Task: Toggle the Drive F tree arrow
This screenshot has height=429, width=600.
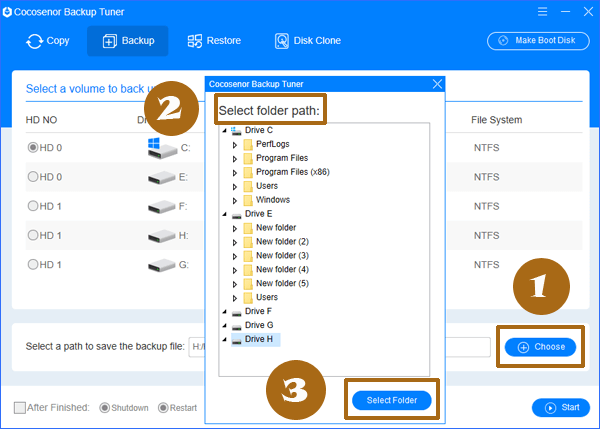Action: click(x=225, y=312)
